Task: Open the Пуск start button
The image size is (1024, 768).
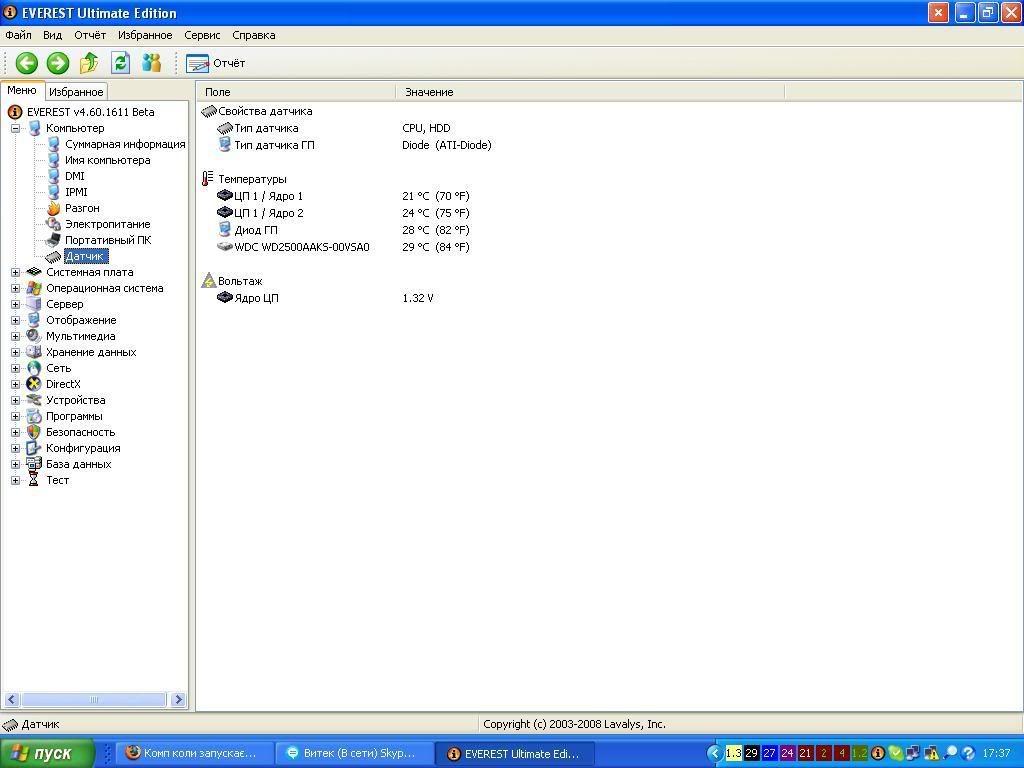Action: point(47,754)
